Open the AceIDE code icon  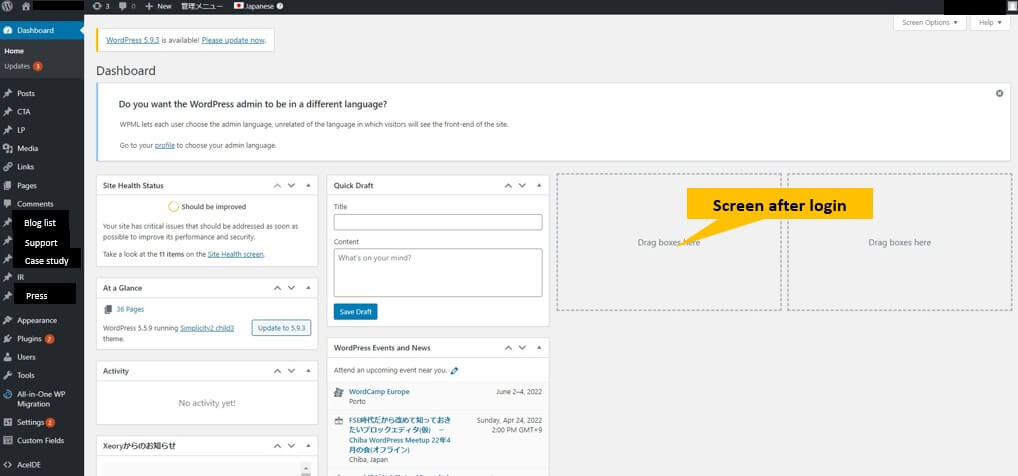(8, 465)
